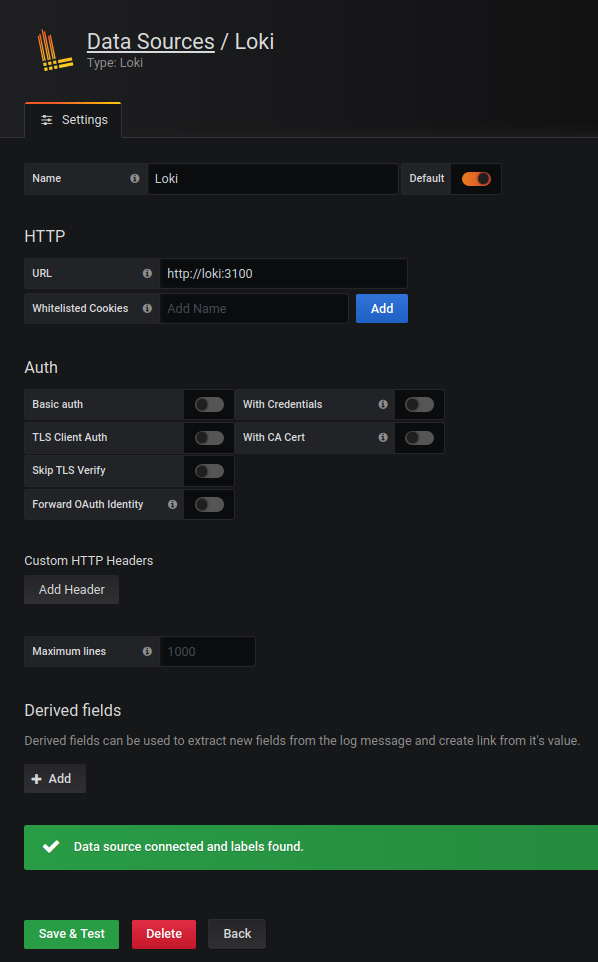The image size is (598, 962).
Task: Open the Data Sources breadcrumb link
Action: click(x=151, y=41)
